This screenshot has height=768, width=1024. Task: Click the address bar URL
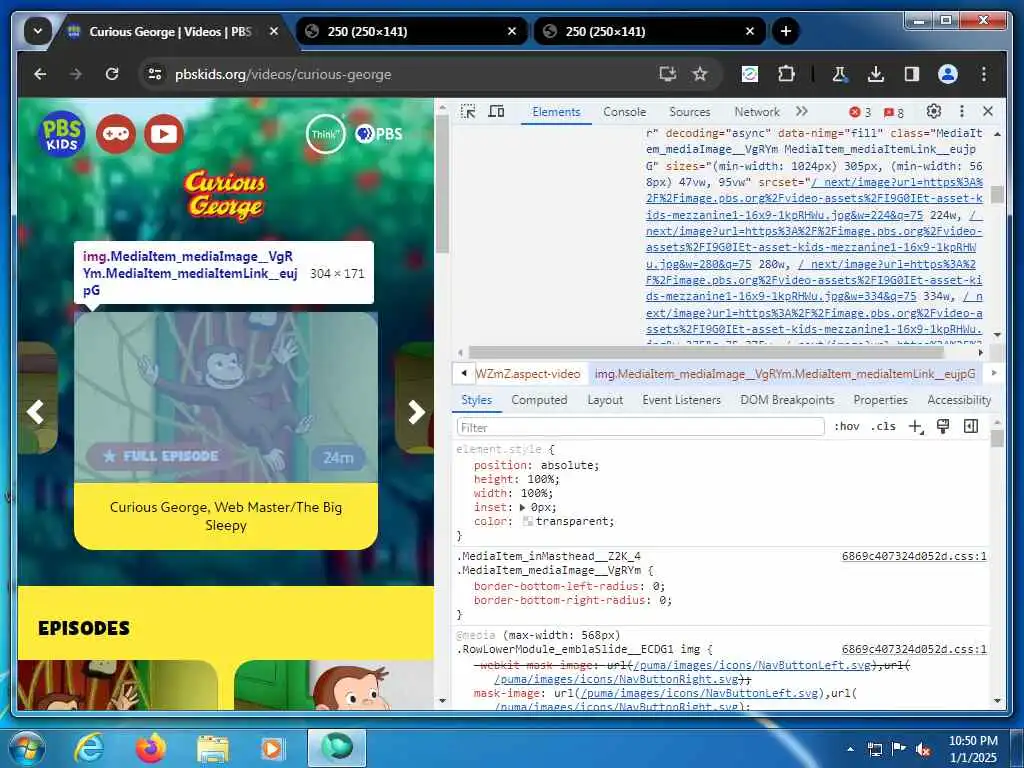point(283,74)
